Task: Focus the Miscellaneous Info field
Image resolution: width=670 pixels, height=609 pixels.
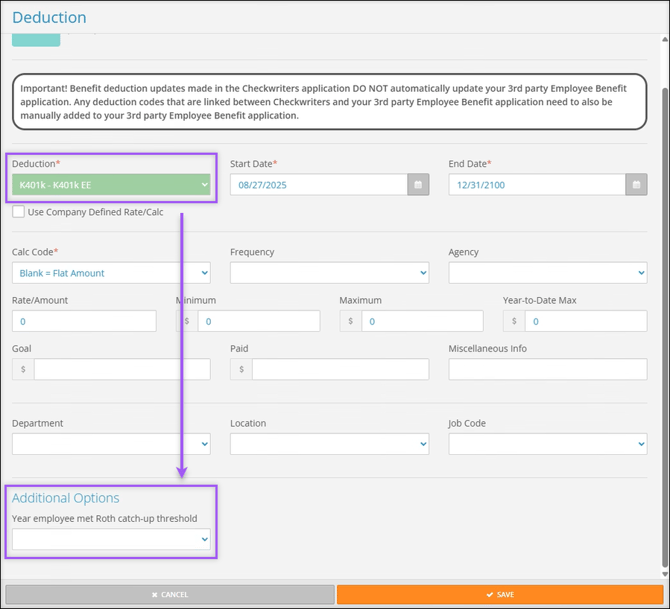Action: click(x=548, y=369)
